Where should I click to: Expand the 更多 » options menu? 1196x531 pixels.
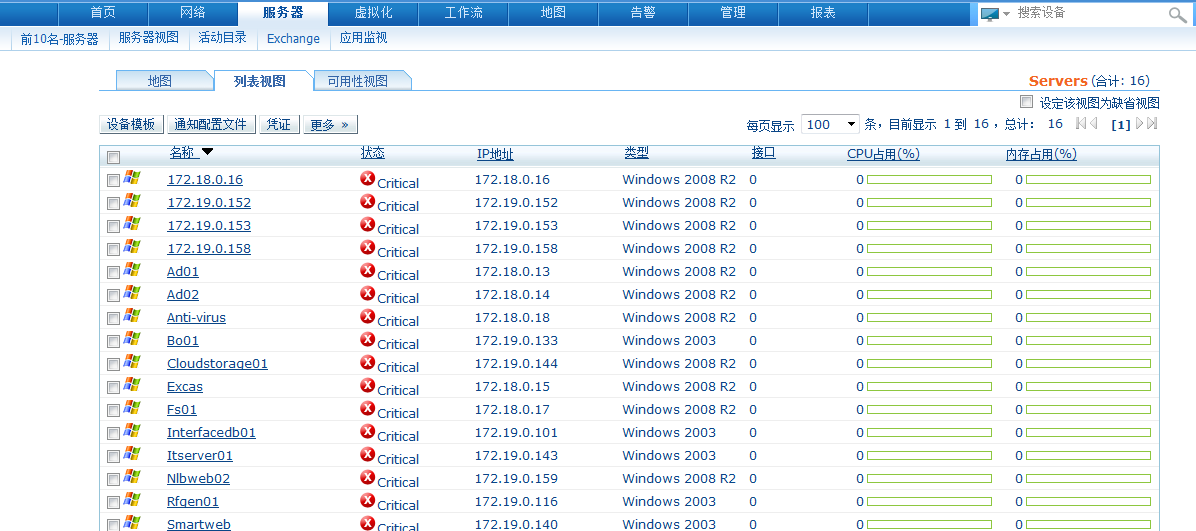tap(329, 125)
